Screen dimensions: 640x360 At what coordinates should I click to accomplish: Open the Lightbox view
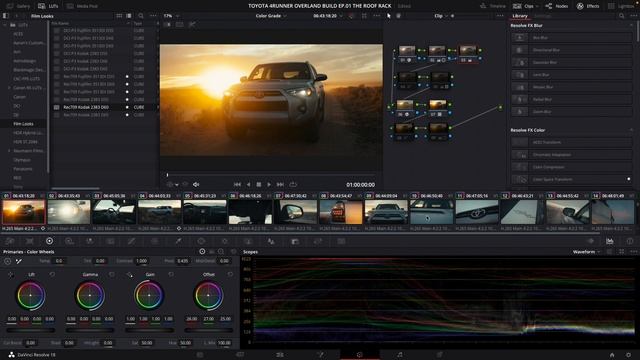[x=621, y=6]
